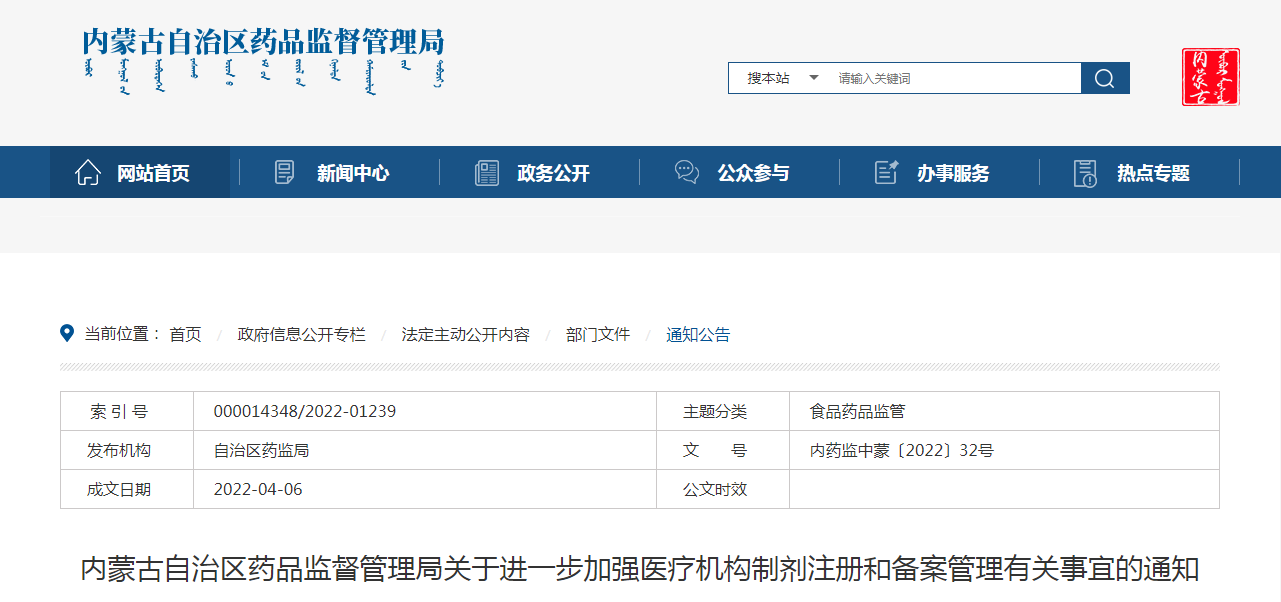This screenshot has width=1281, height=602.
Task: Follow the 首页 breadcrumb link
Action: [x=185, y=335]
